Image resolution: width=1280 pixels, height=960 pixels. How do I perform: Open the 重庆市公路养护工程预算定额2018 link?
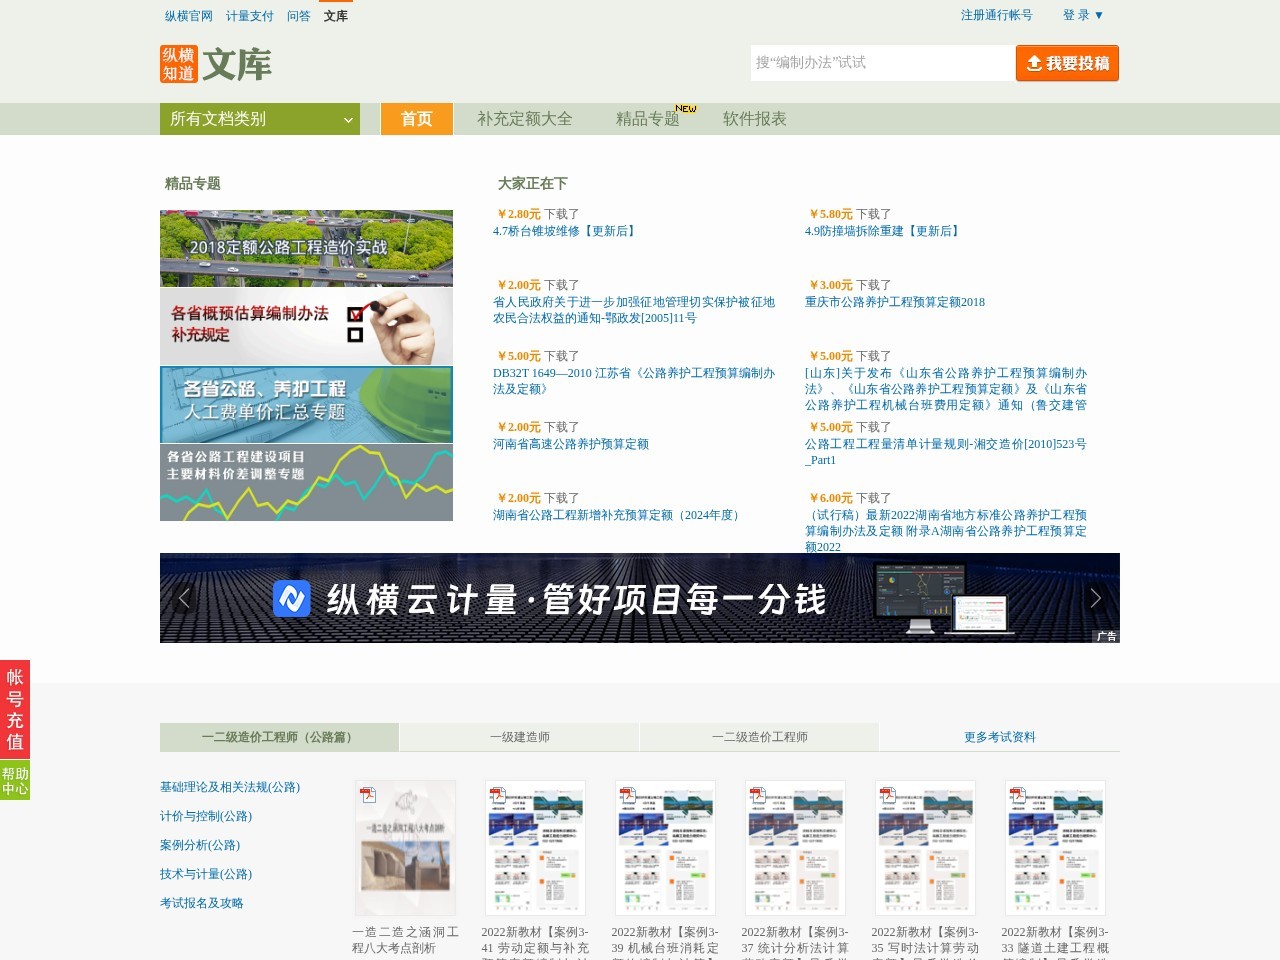point(895,302)
